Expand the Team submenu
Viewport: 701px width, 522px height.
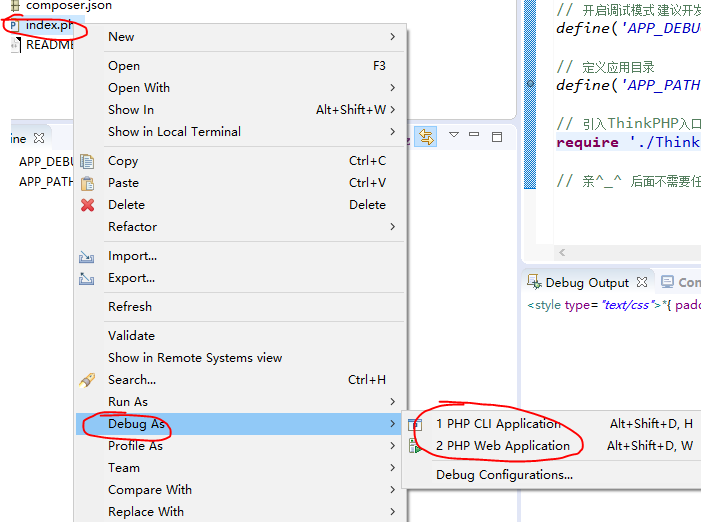pyautogui.click(x=393, y=467)
